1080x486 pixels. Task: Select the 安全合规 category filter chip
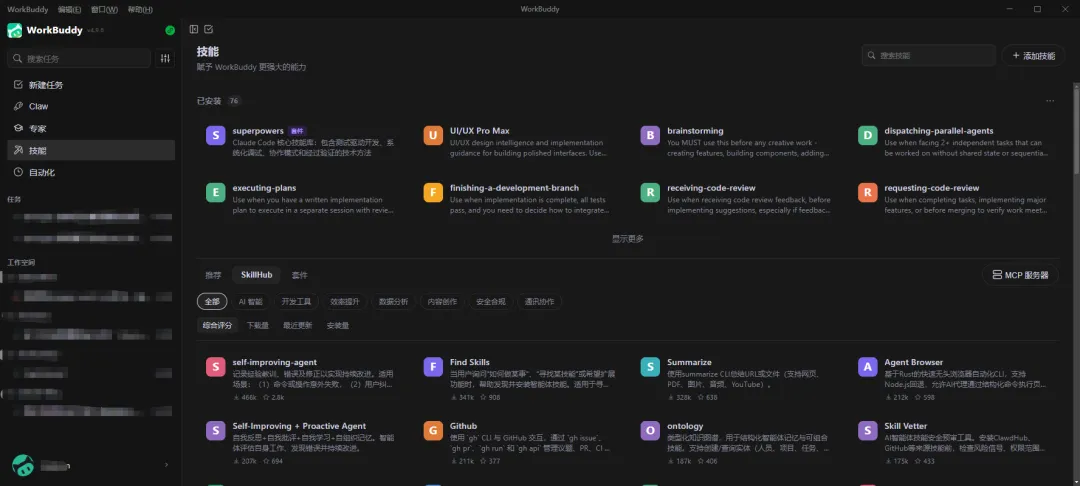tap(491, 302)
